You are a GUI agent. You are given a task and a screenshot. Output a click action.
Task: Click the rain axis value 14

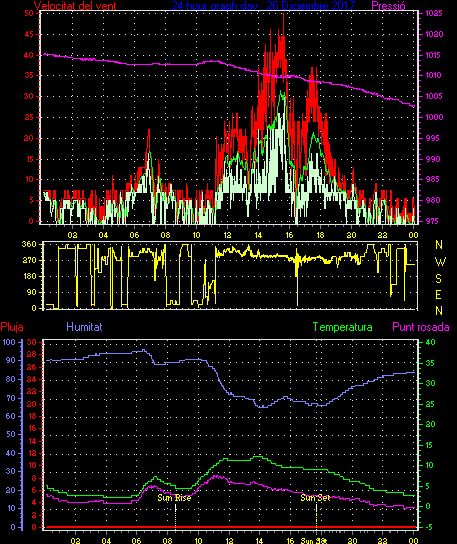[x=32, y=441]
